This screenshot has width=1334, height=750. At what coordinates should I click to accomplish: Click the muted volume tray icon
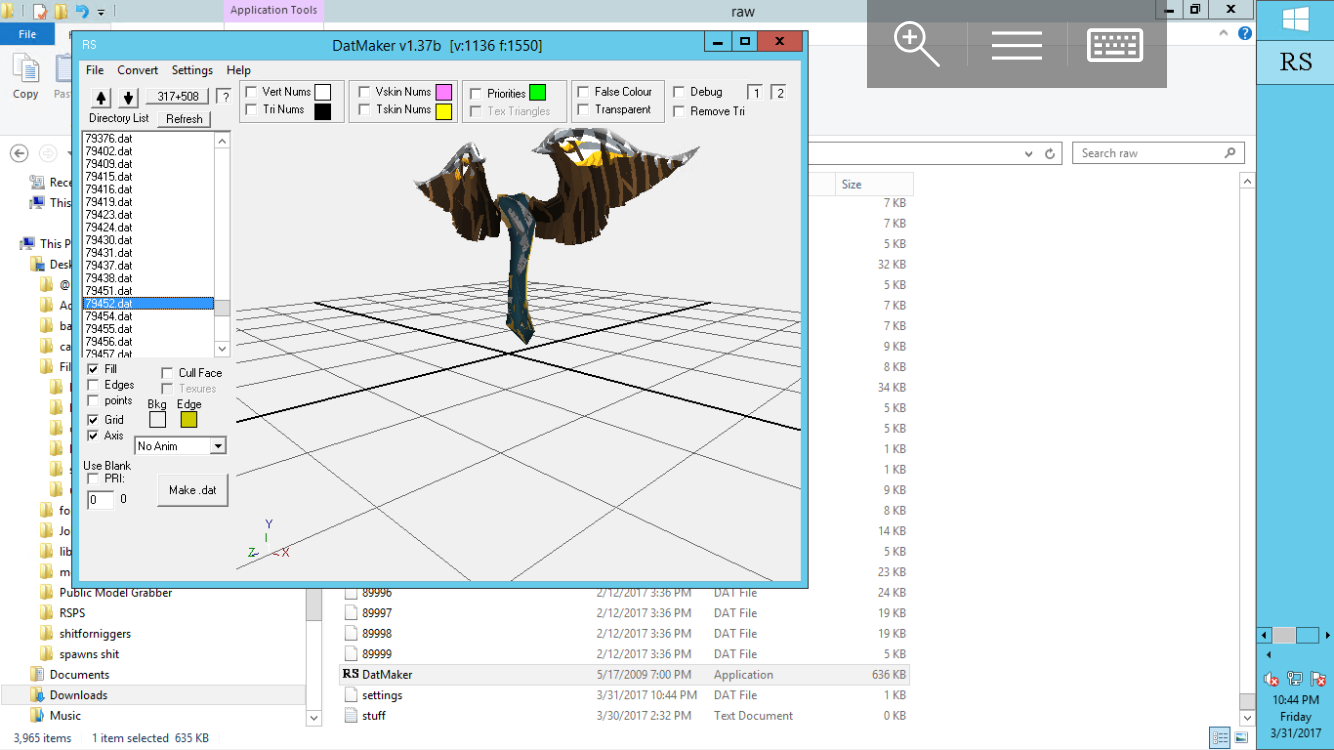tap(1271, 679)
